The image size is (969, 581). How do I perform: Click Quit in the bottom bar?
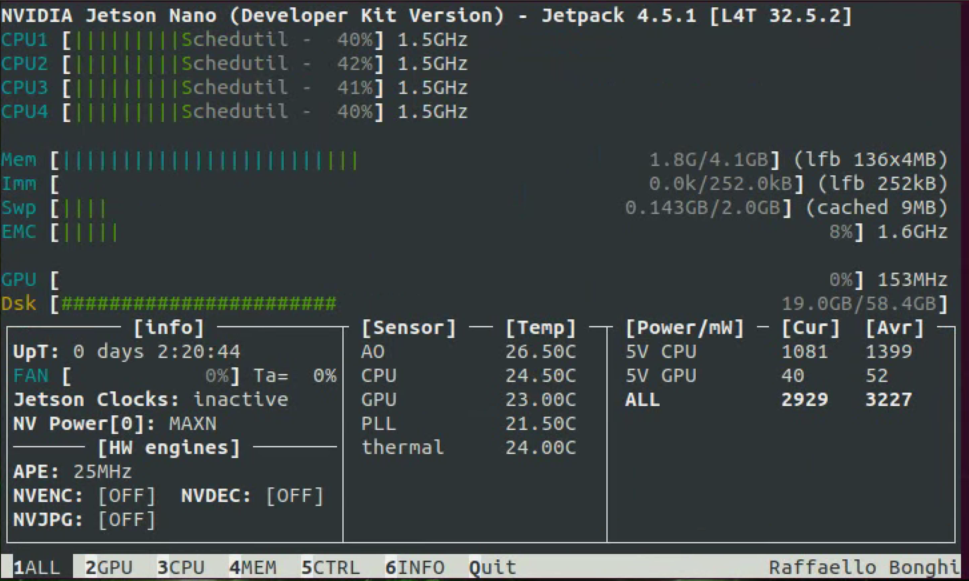click(x=493, y=567)
